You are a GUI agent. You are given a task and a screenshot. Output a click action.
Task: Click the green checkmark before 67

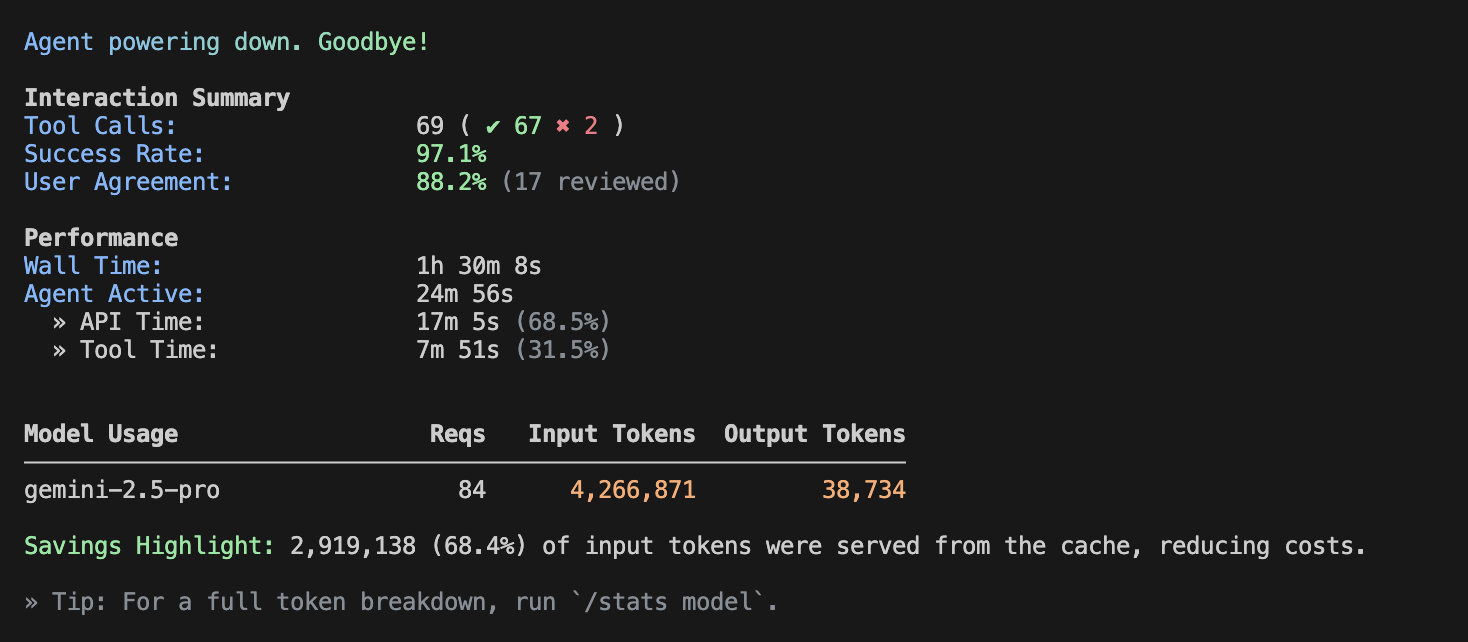[493, 126]
